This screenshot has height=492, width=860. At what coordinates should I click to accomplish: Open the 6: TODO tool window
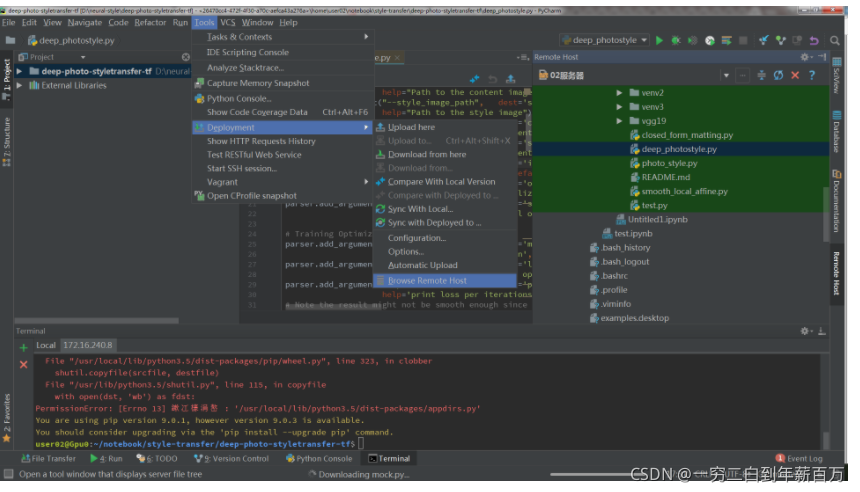[x=157, y=459]
